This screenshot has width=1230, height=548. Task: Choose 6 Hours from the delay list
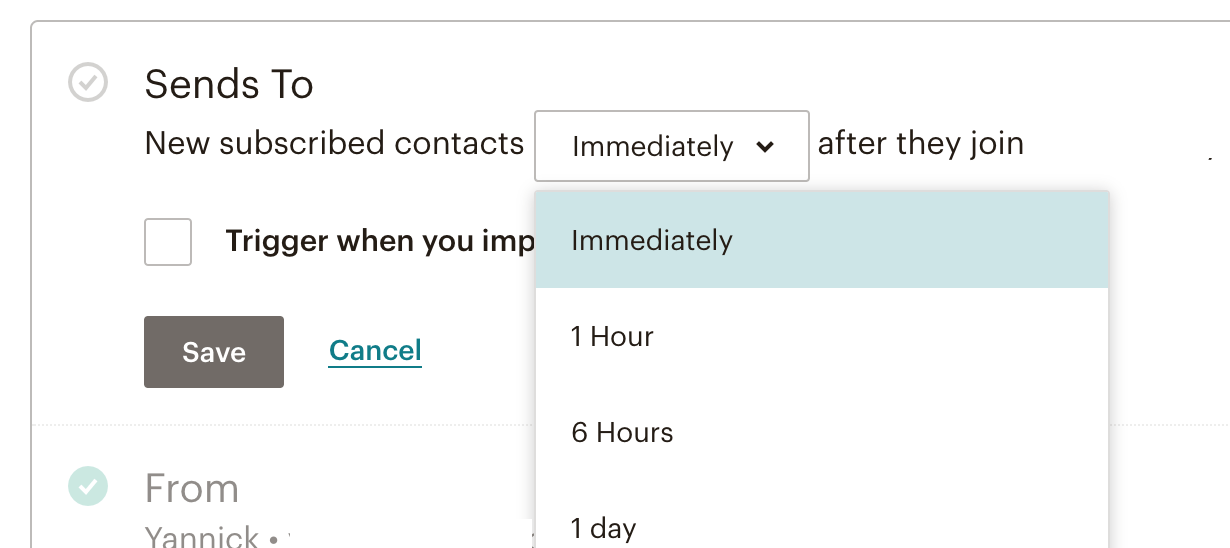point(822,432)
